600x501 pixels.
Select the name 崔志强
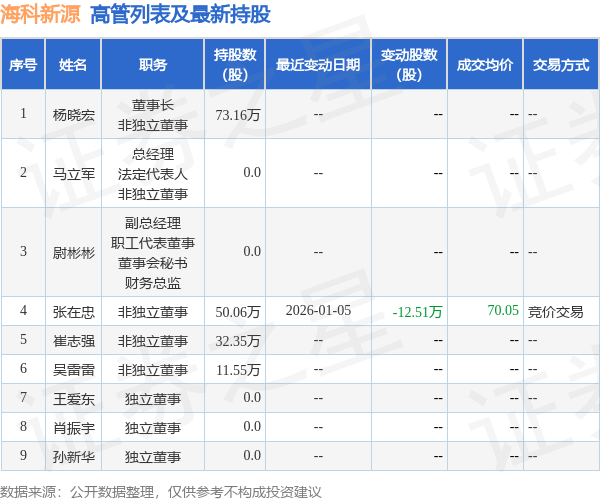pos(73,341)
